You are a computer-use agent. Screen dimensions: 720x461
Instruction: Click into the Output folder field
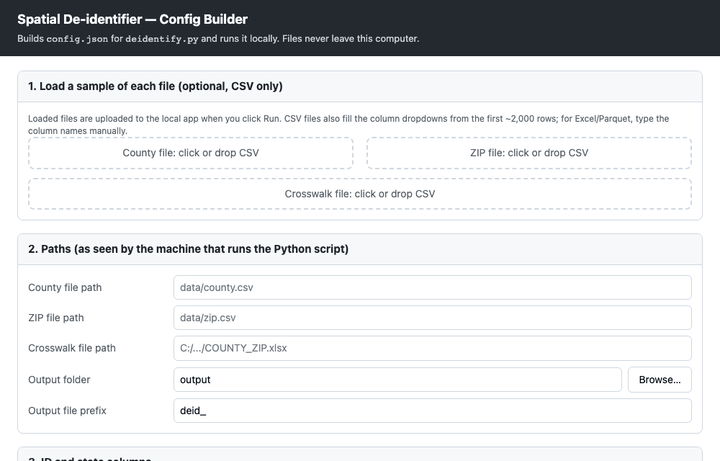tap(398, 380)
